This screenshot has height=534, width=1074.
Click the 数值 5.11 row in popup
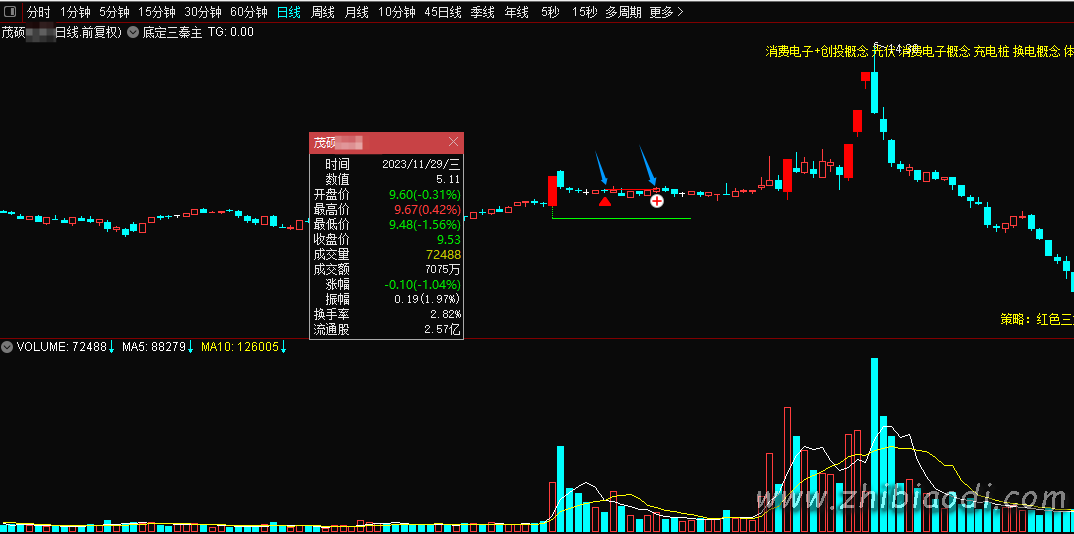[386, 179]
